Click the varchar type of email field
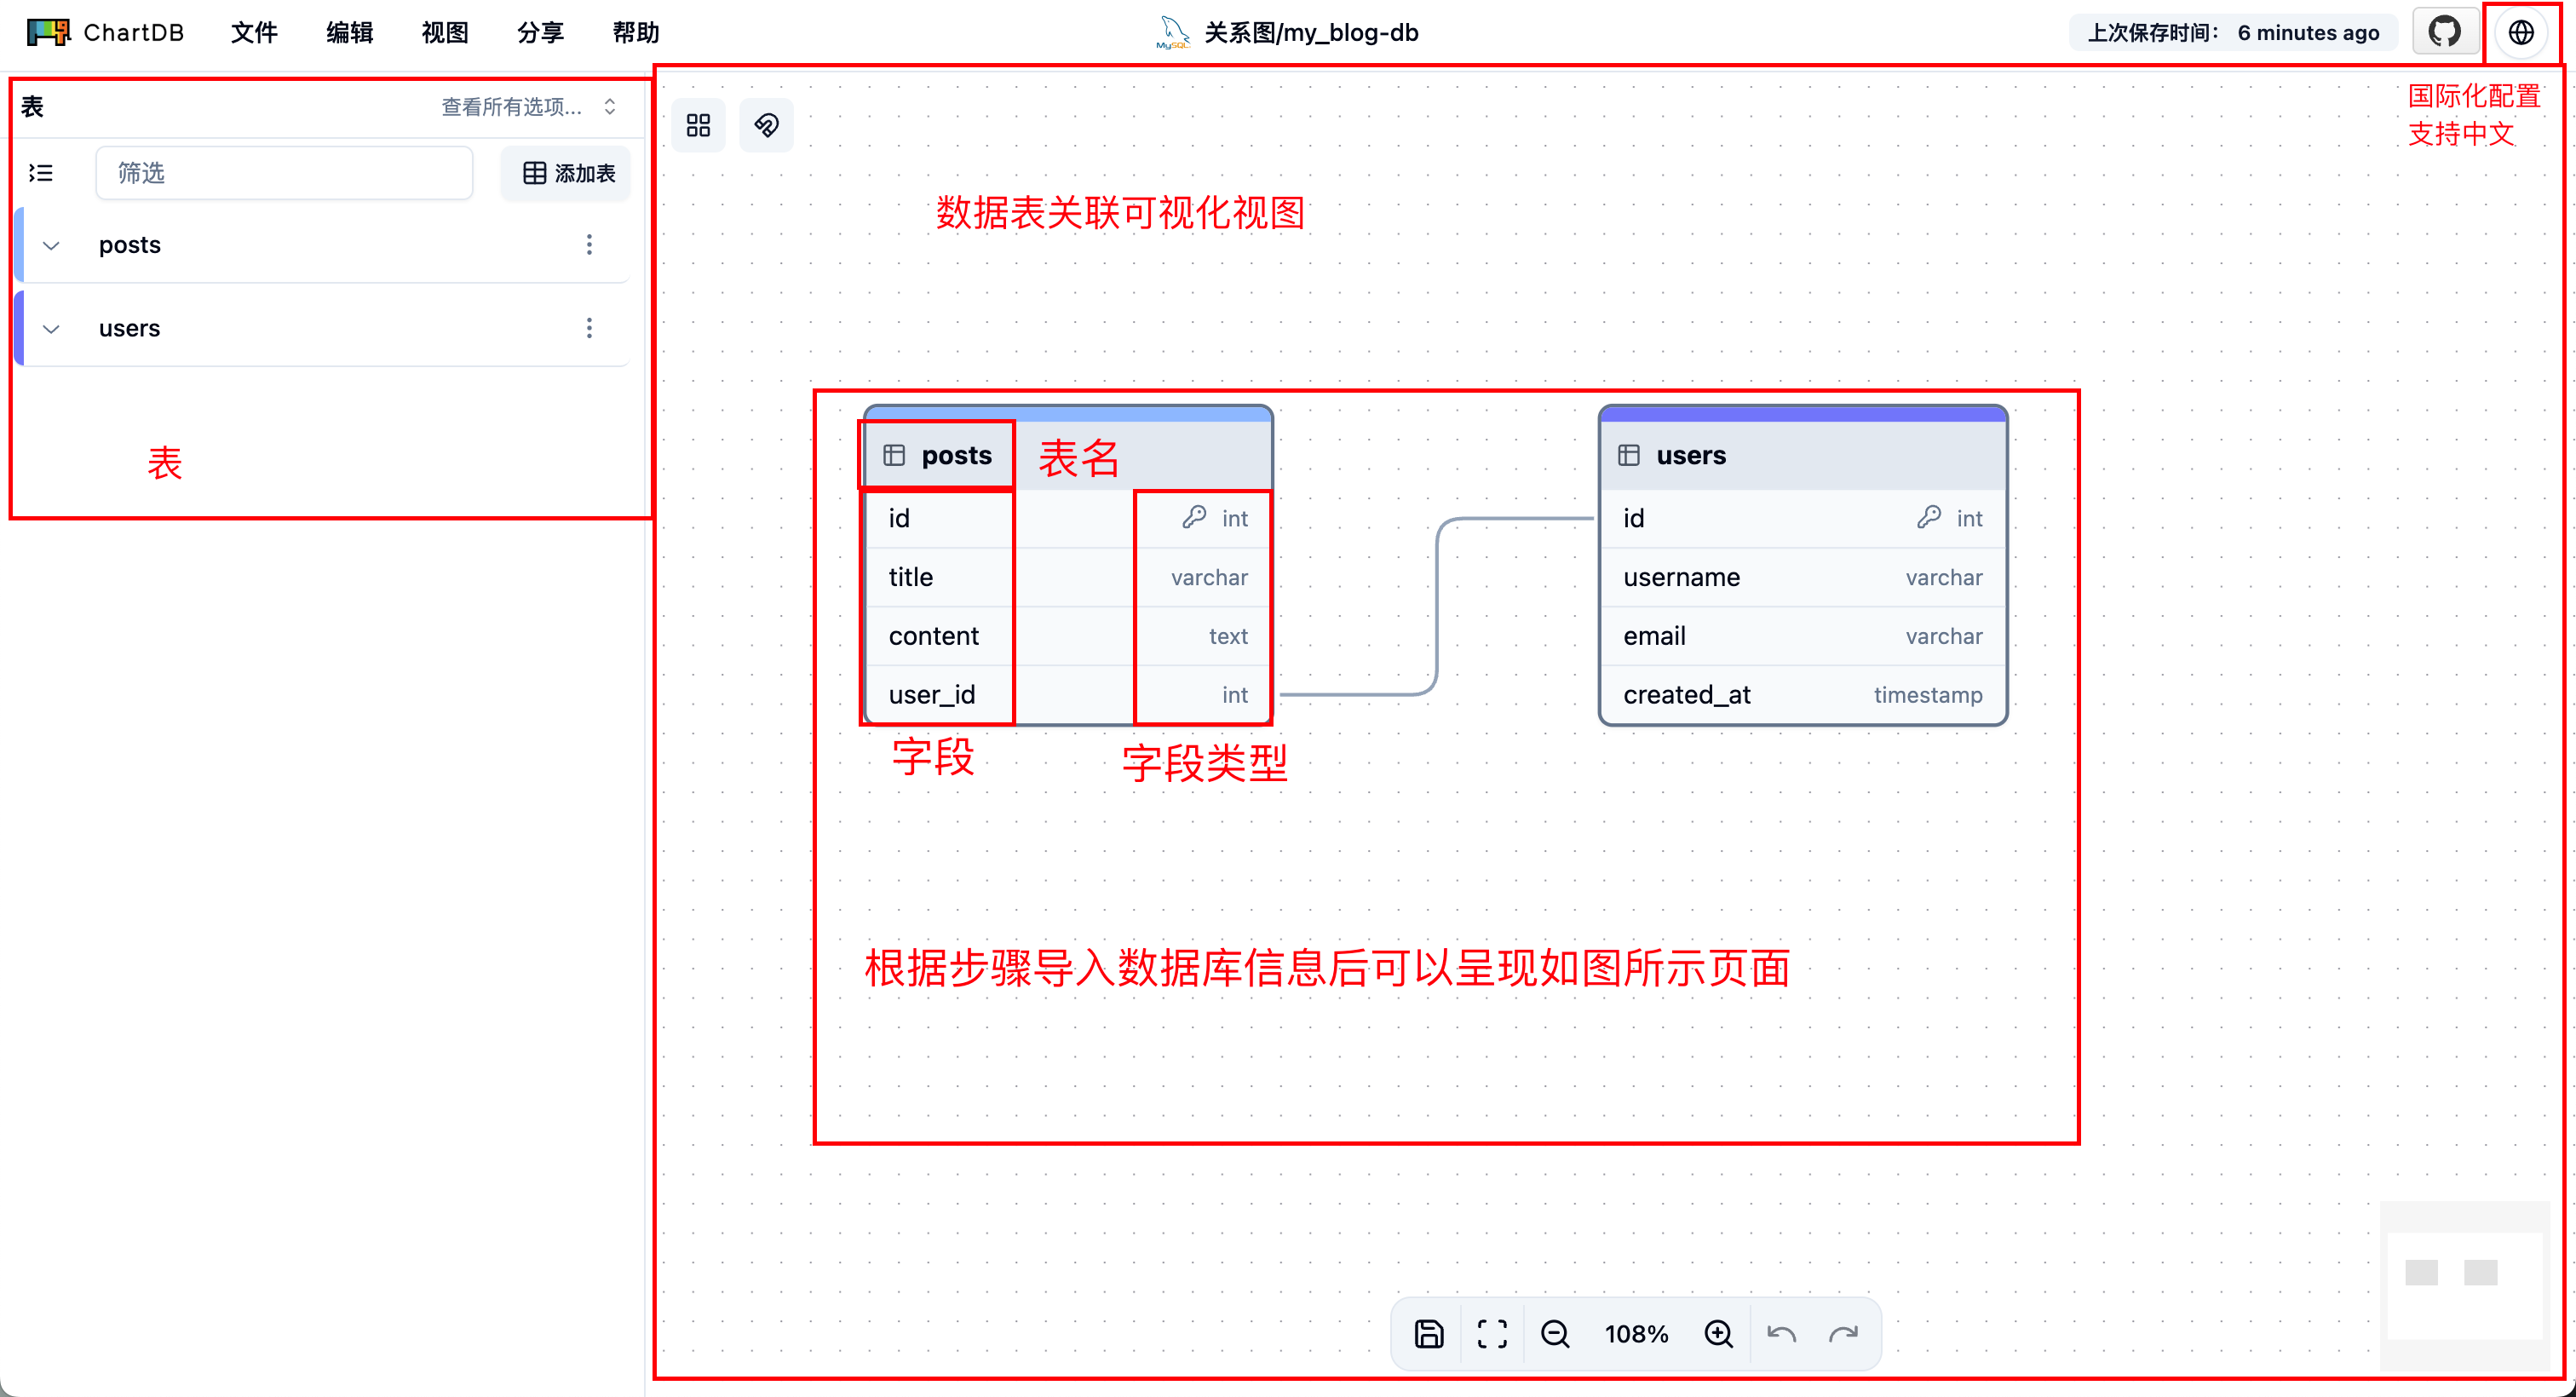Viewport: 2576px width, 1397px height. pyautogui.click(x=1943, y=636)
